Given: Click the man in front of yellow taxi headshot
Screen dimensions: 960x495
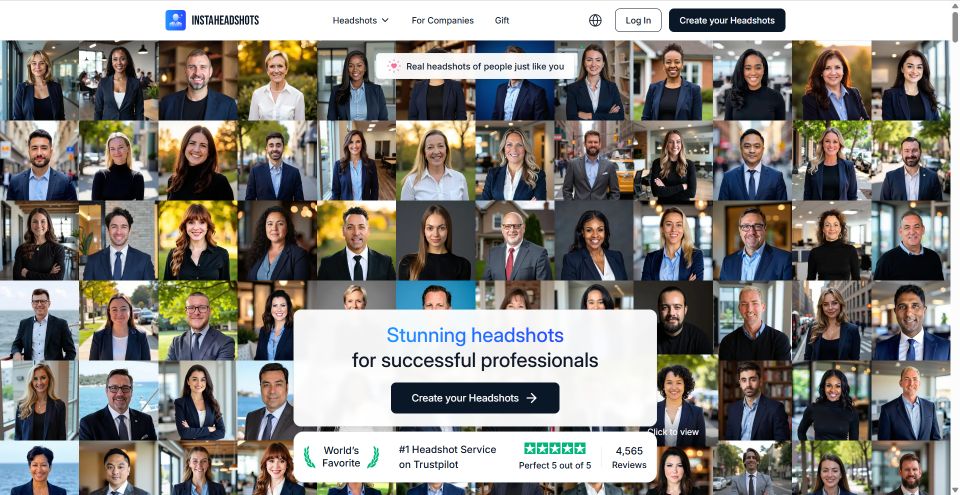Looking at the screenshot, I should 594,161.
